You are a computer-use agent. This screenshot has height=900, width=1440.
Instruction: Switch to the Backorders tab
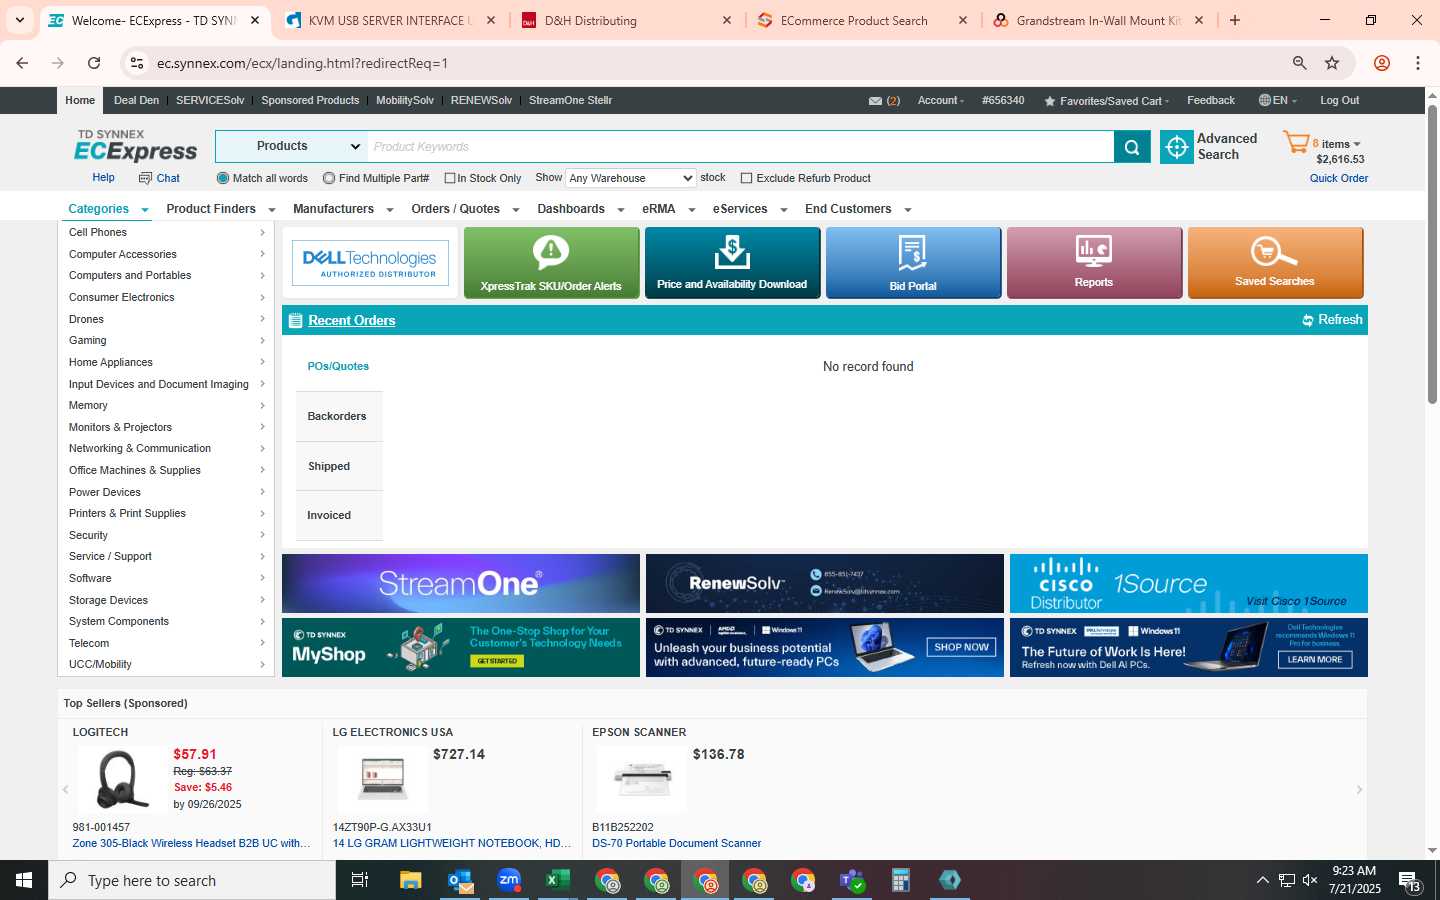[x=338, y=416]
